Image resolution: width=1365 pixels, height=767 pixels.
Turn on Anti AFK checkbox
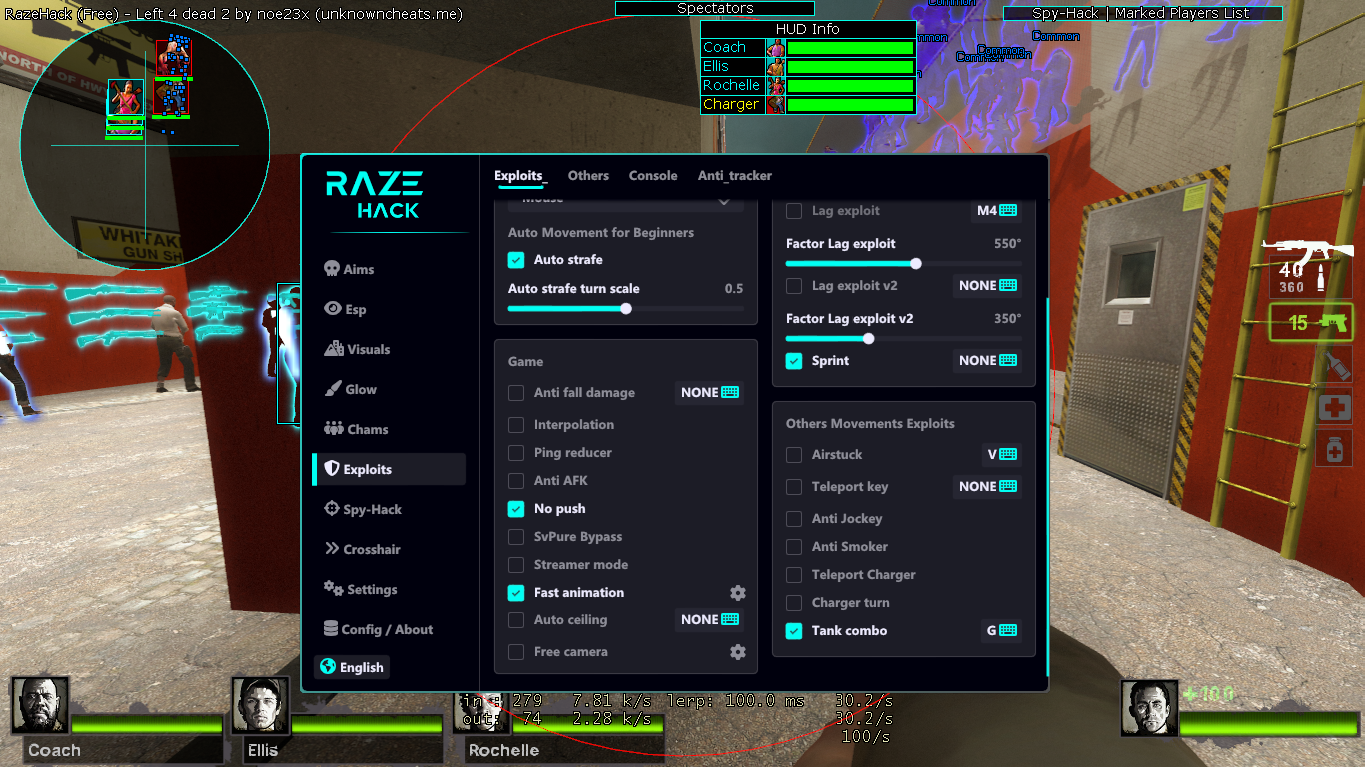coord(516,481)
